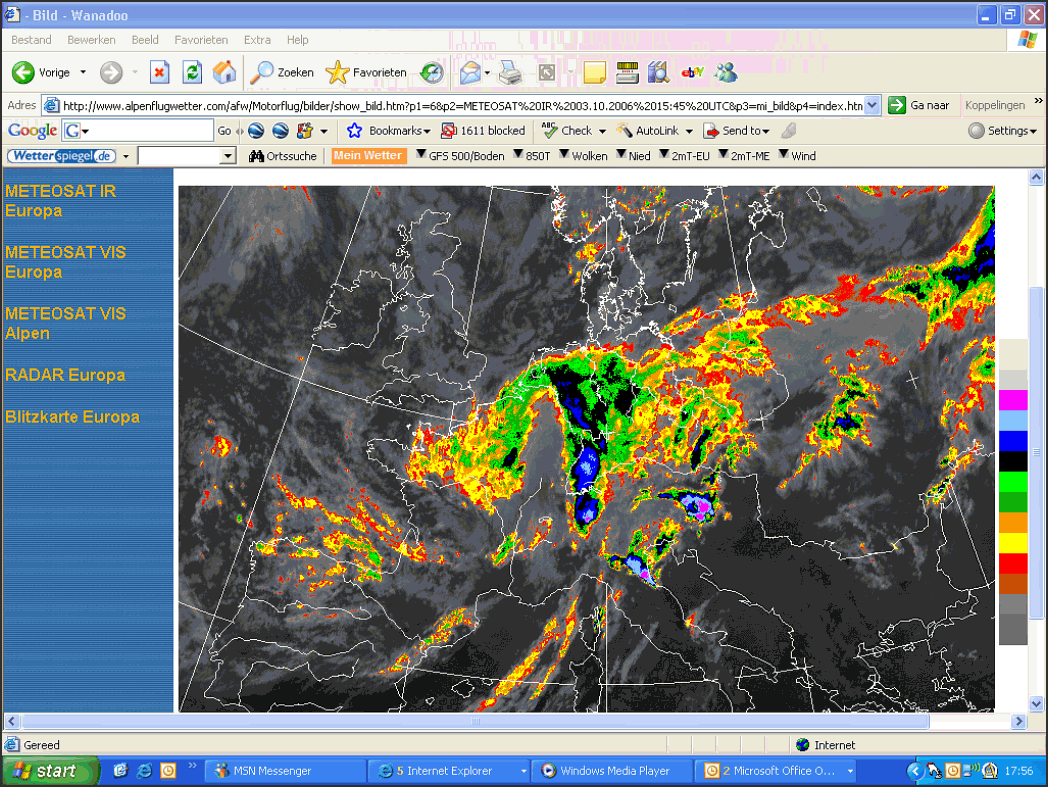The image size is (1048, 787).
Task: Toggle the 1611 blocked popup blocker
Action: click(484, 130)
